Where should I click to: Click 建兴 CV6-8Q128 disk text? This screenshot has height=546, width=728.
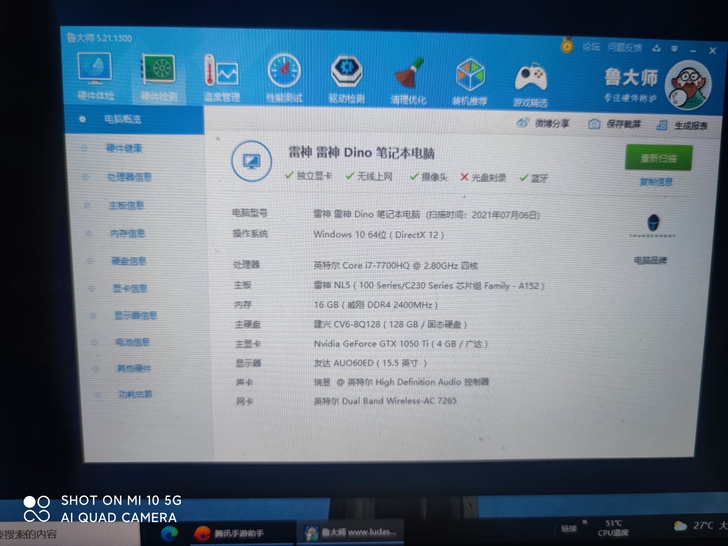coord(390,324)
